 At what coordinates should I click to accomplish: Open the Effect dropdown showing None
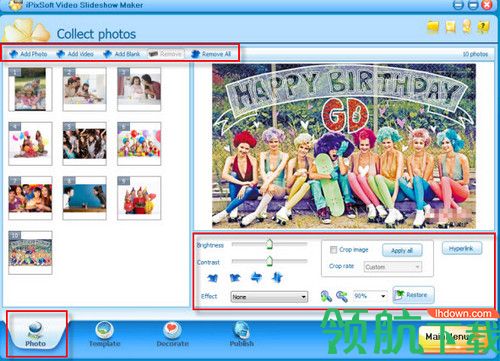[269, 297]
